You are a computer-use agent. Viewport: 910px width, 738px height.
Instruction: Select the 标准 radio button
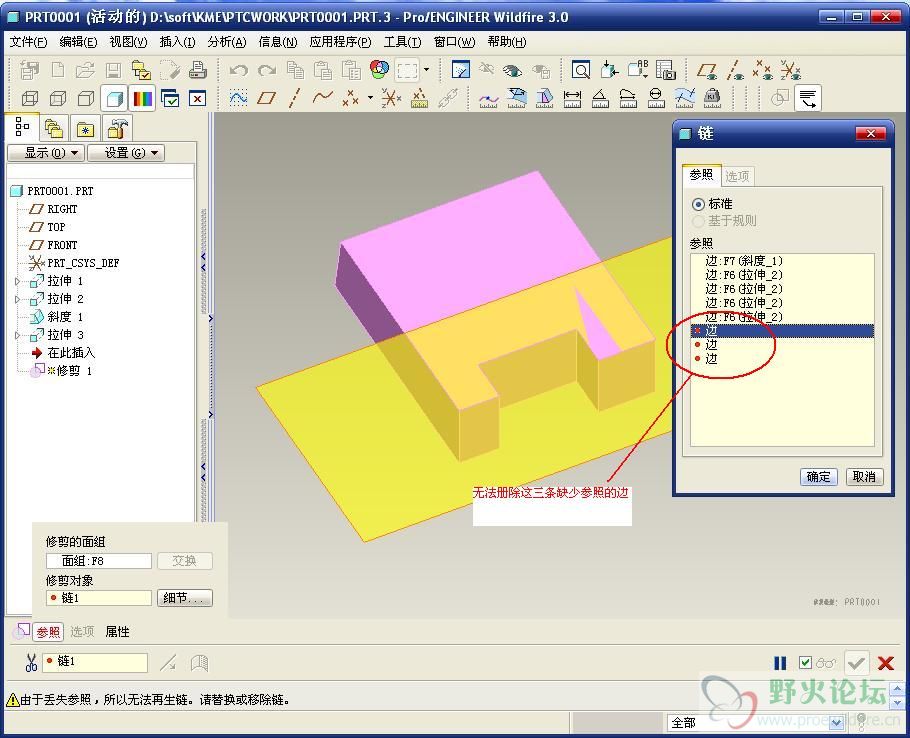(x=698, y=204)
